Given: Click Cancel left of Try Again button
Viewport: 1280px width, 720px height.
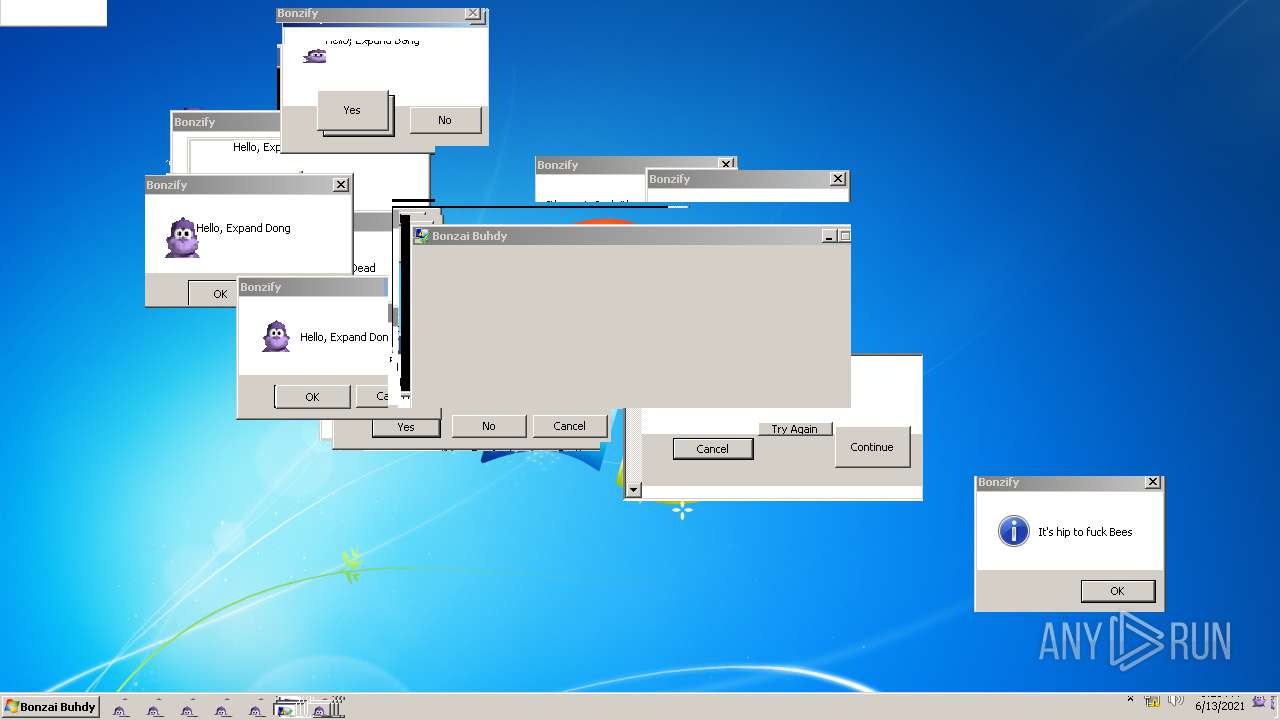Looking at the screenshot, I should (x=712, y=449).
